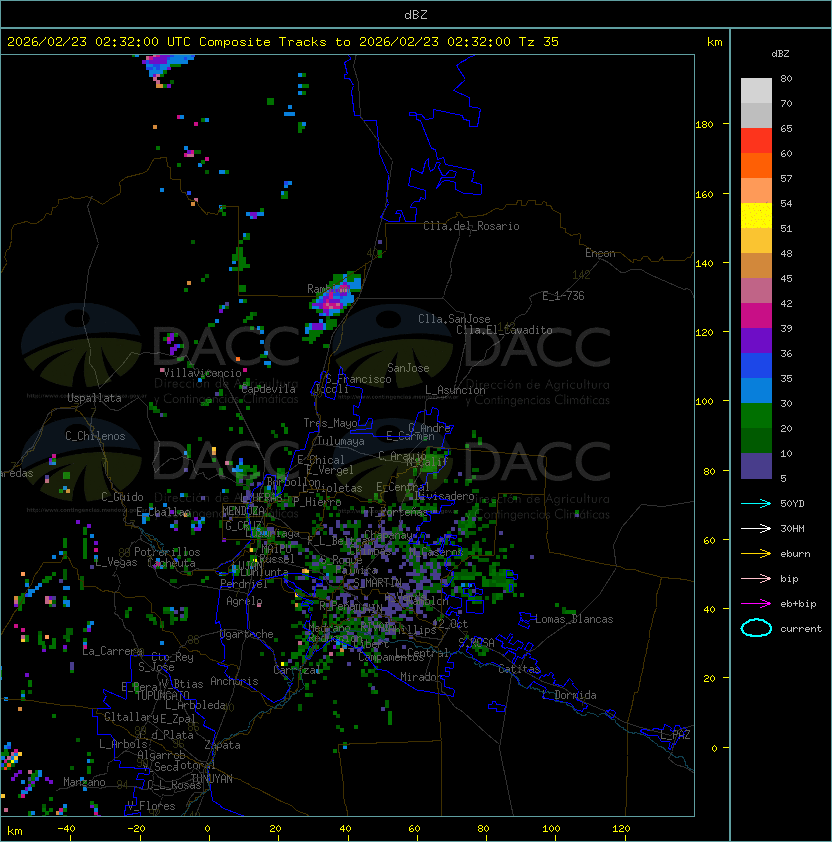Image resolution: width=832 pixels, height=842 pixels.
Task: Click the L_Dormida place label
Action: point(569,695)
